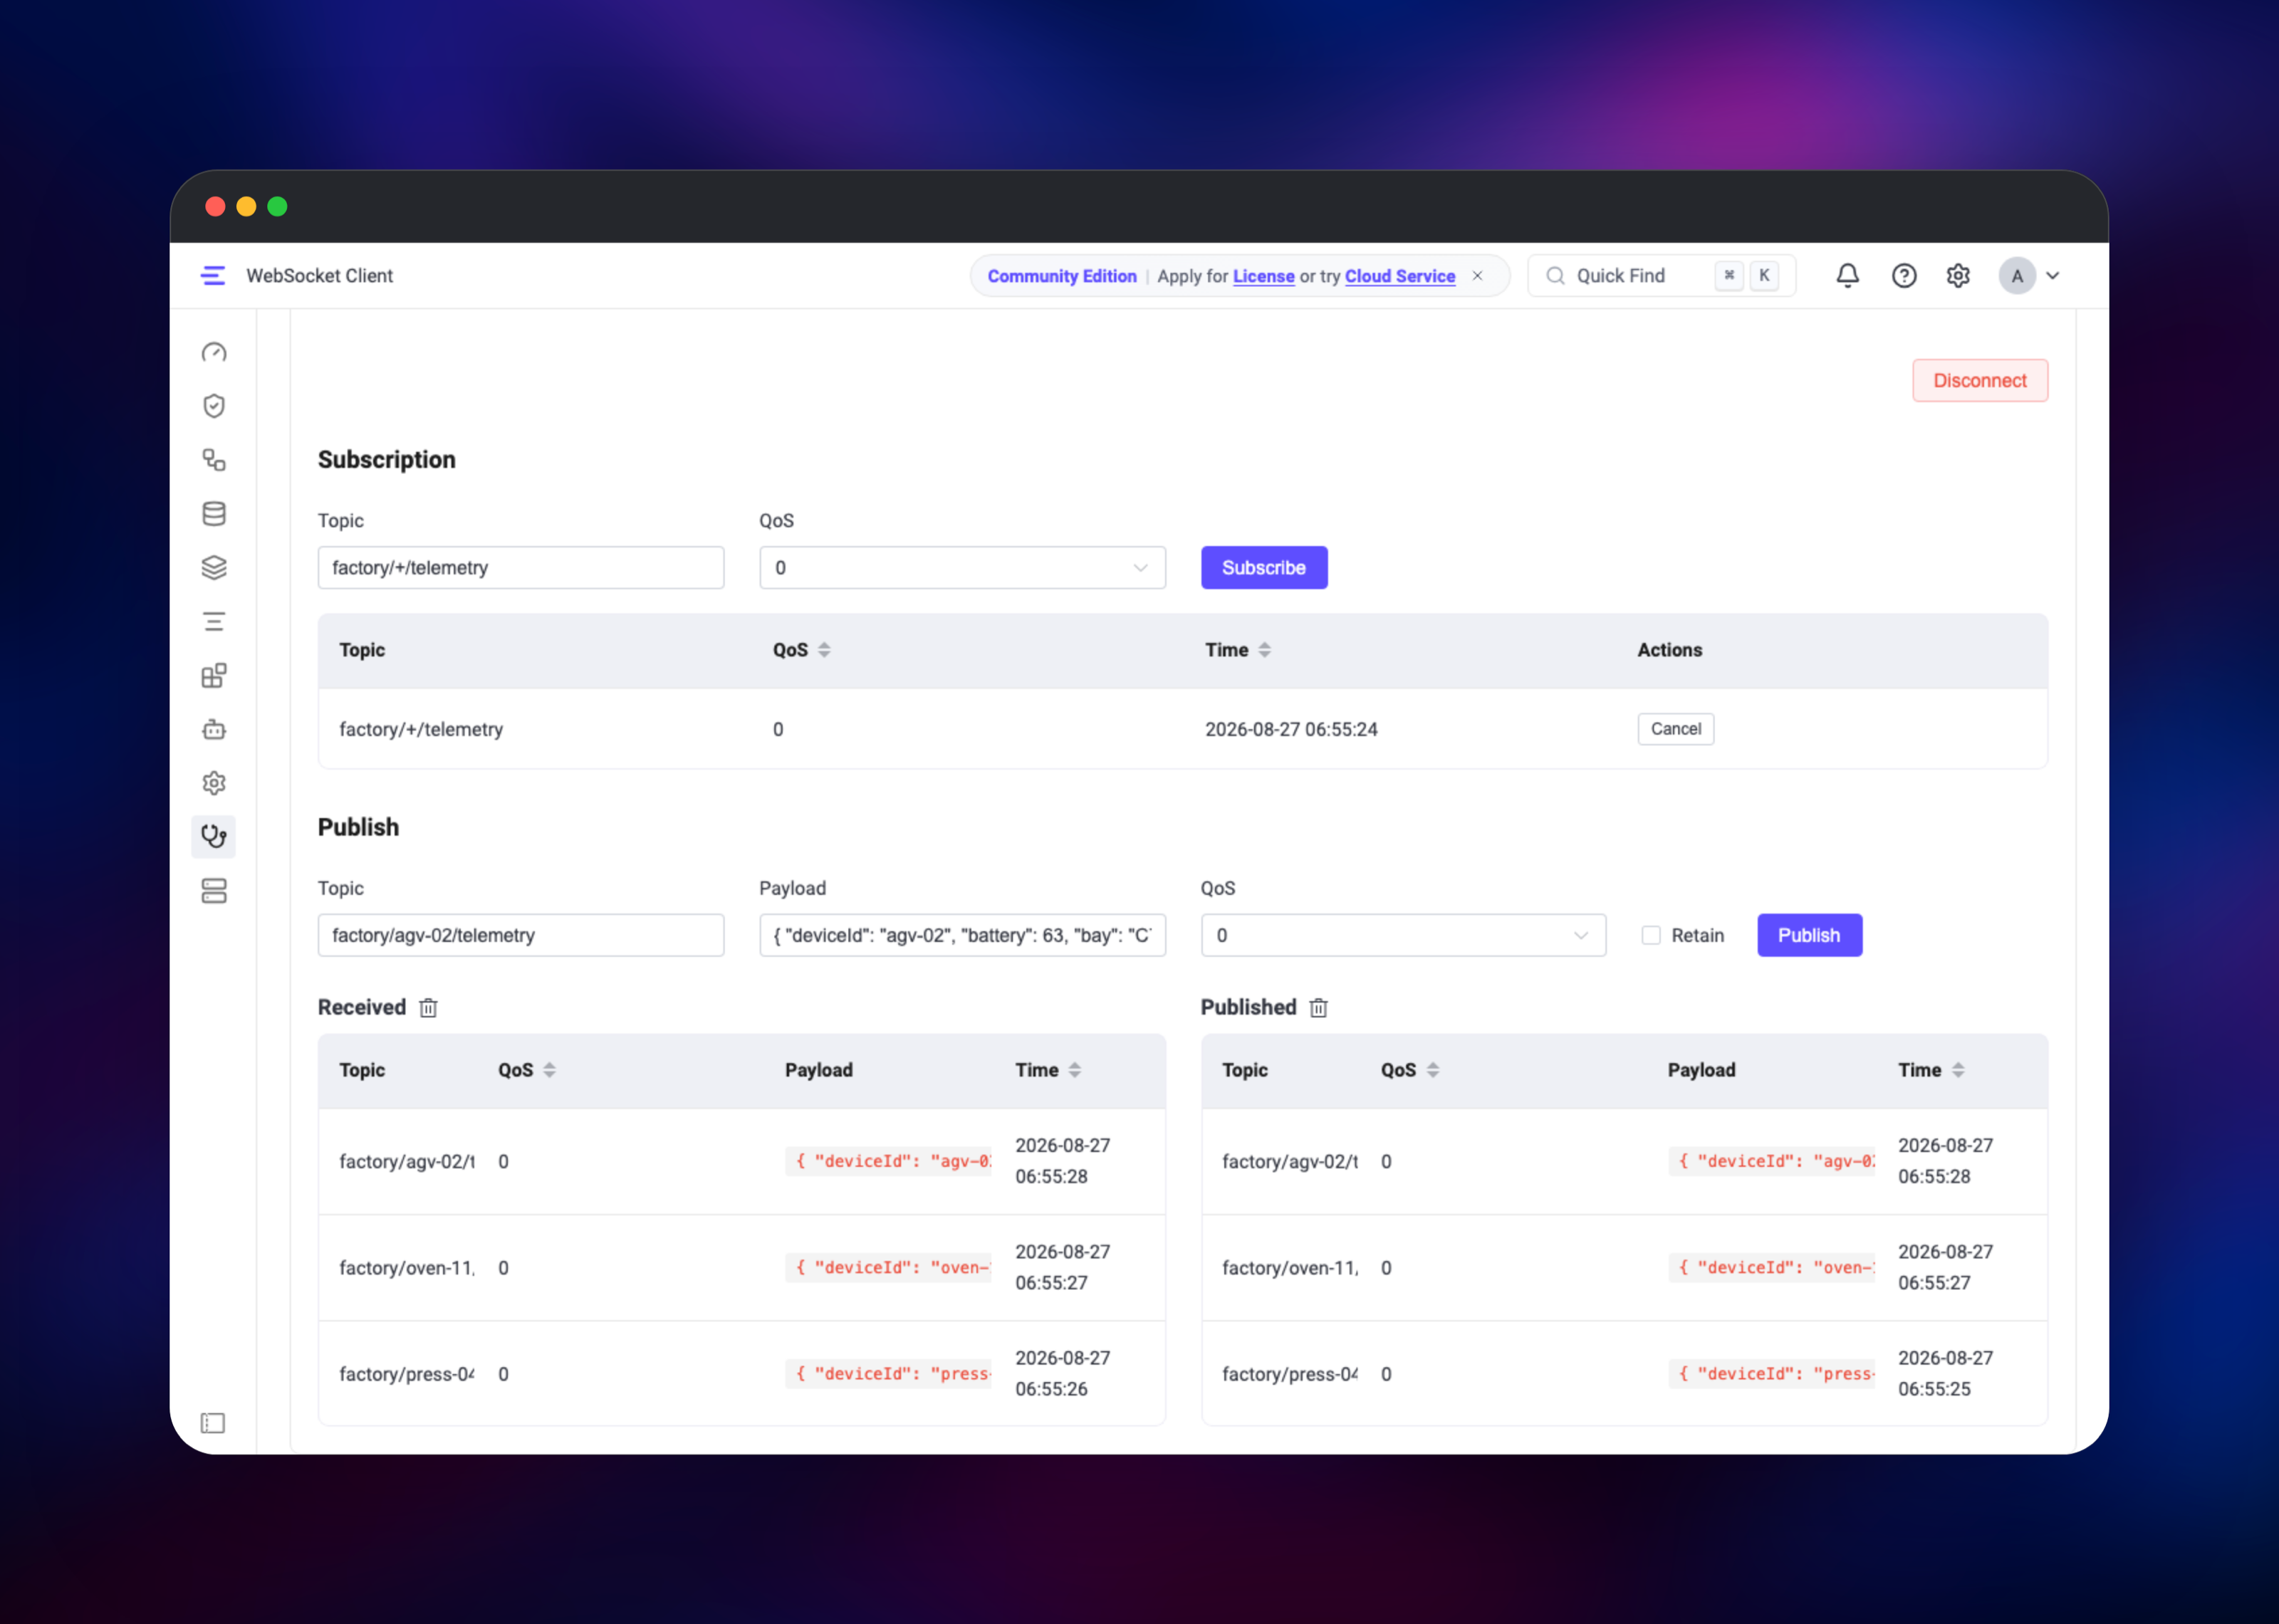Dismiss the Community Edition banner
The height and width of the screenshot is (1624, 2279).
click(x=1477, y=276)
